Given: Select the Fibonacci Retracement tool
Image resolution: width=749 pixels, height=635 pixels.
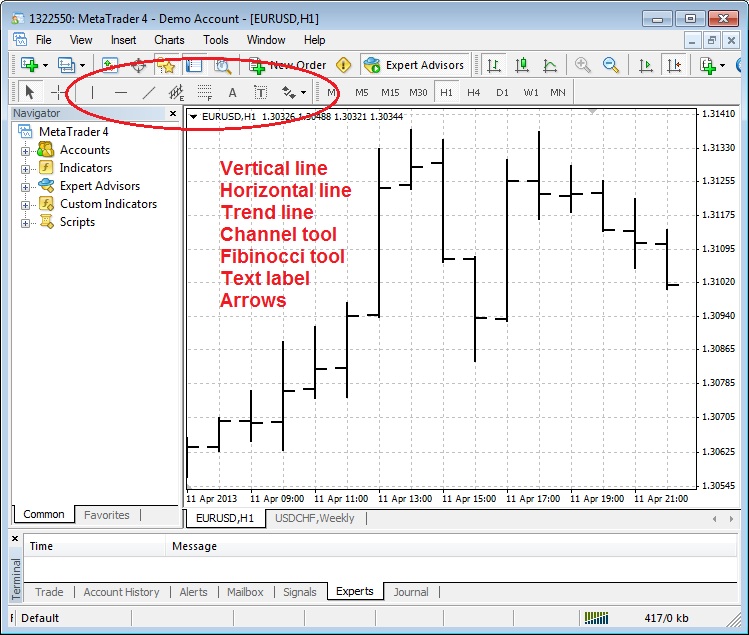Looking at the screenshot, I should pyautogui.click(x=204, y=92).
